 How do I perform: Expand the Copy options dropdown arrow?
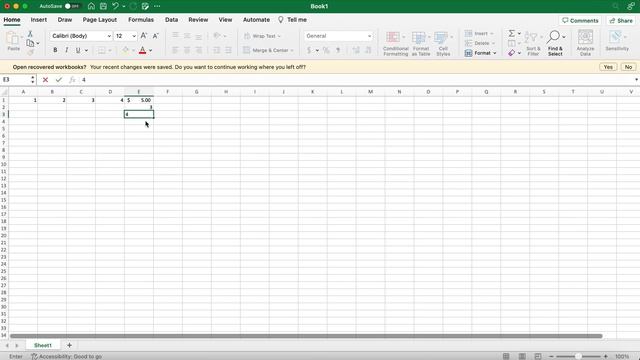click(38, 43)
